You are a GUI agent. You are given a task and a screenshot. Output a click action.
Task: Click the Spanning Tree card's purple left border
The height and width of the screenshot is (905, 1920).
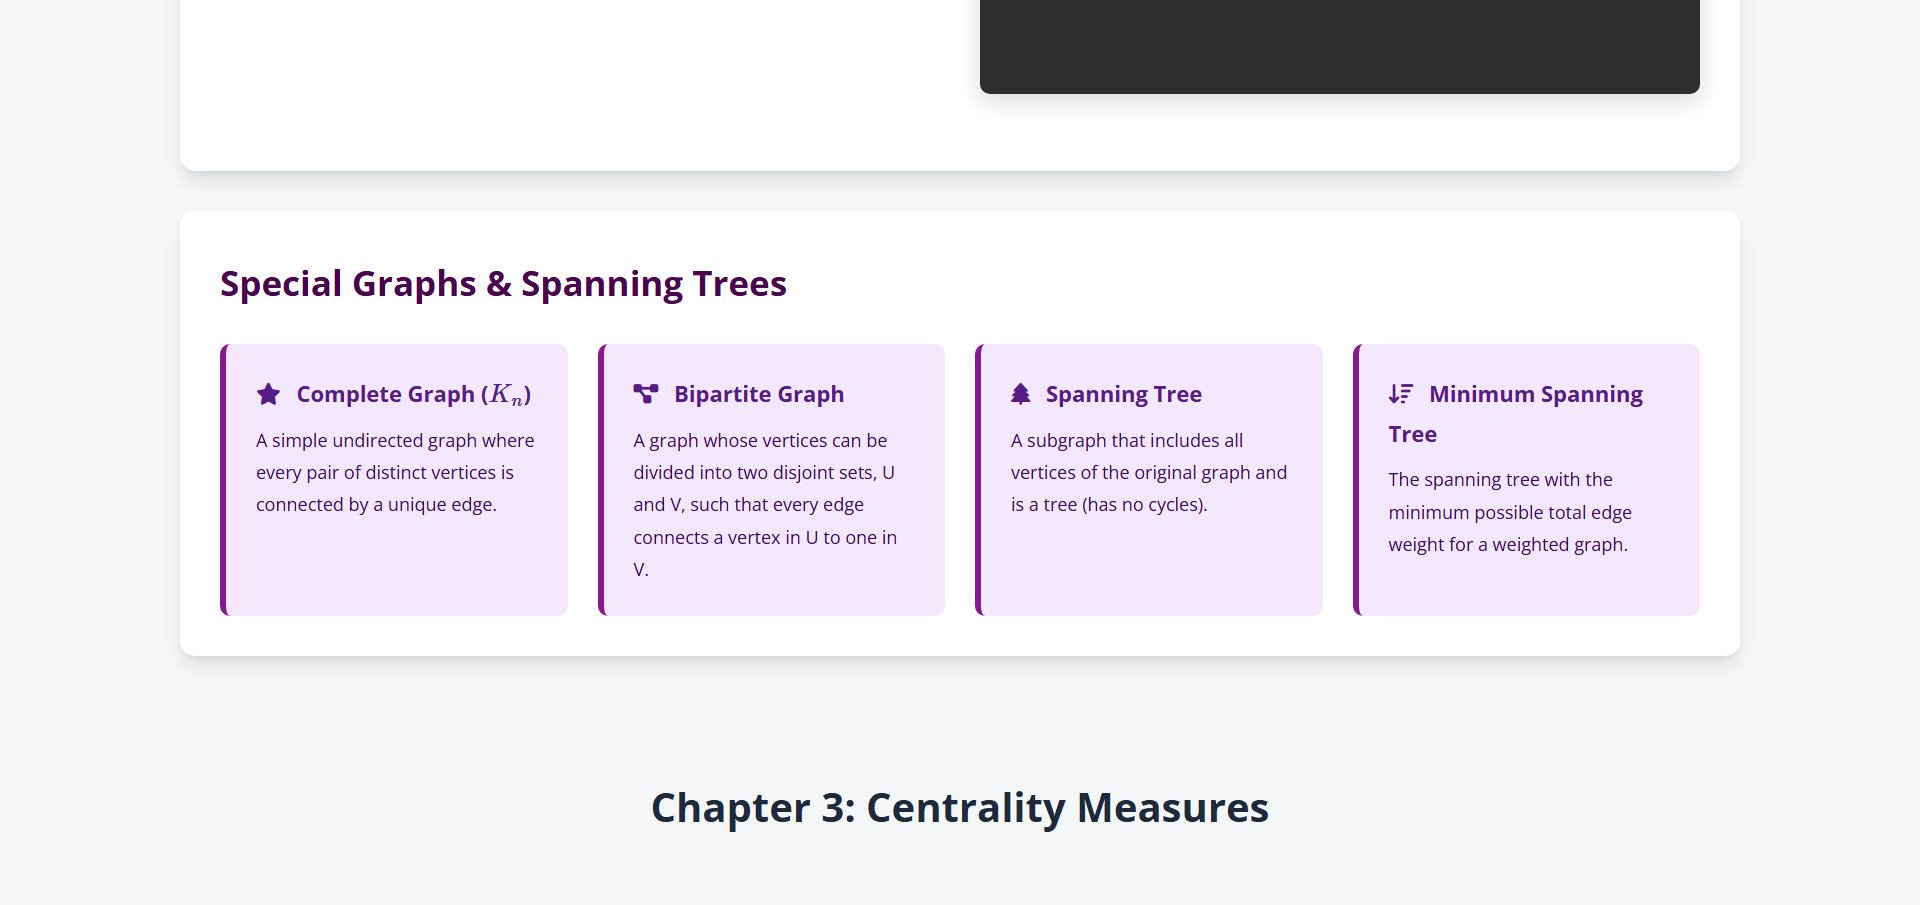pyautogui.click(x=979, y=480)
